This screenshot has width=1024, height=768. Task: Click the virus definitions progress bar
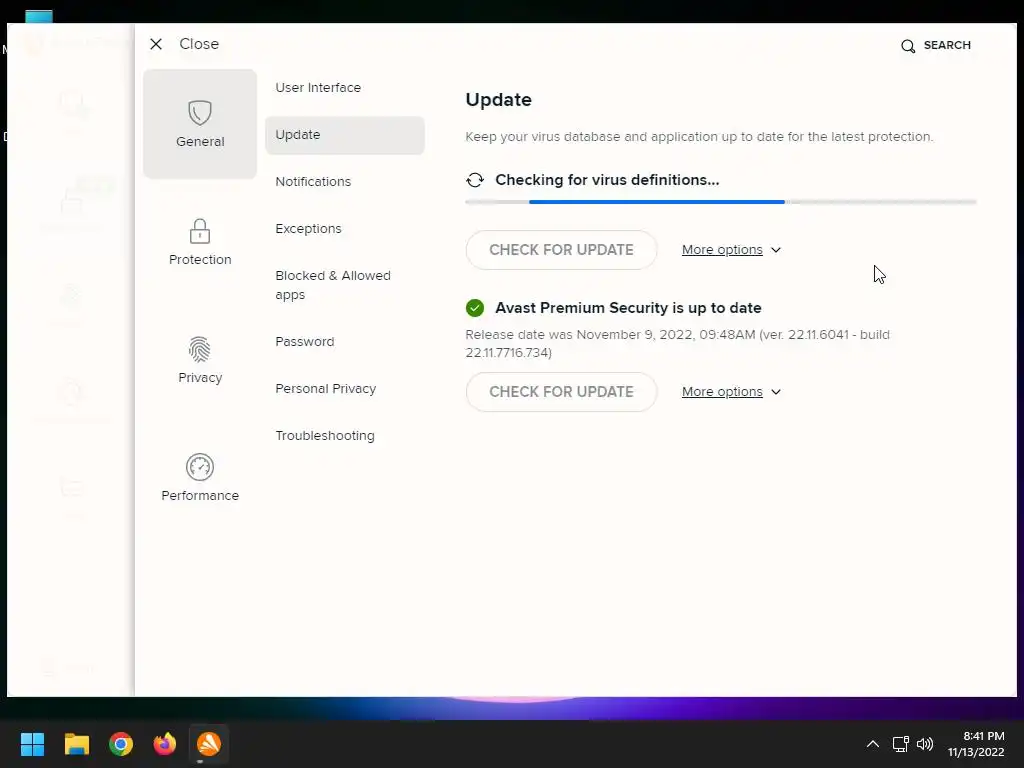pyautogui.click(x=721, y=202)
